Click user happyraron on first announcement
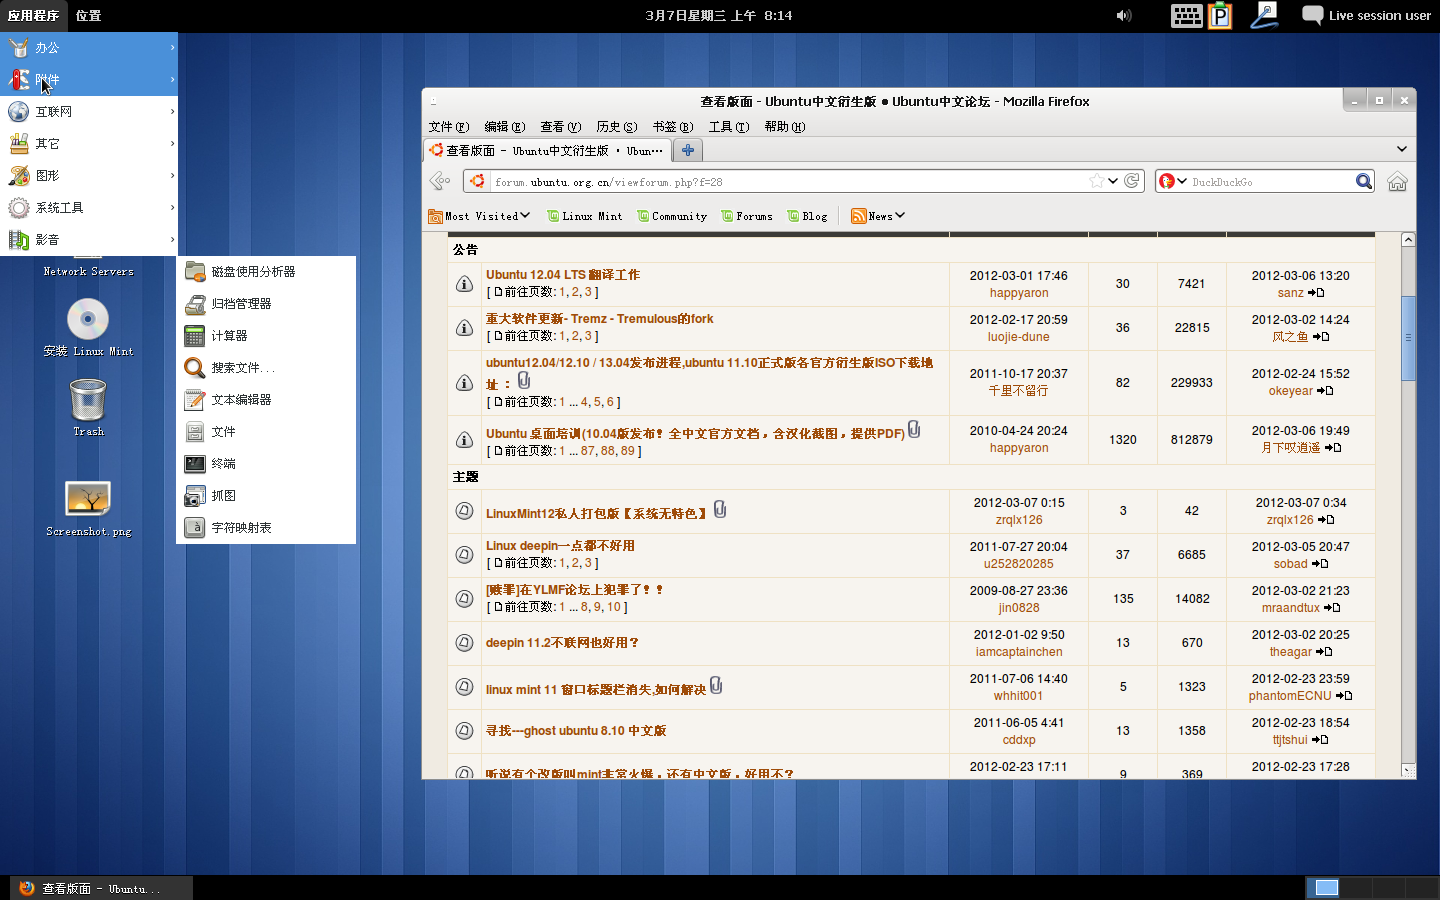Viewport: 1440px width, 900px height. [x=1019, y=293]
